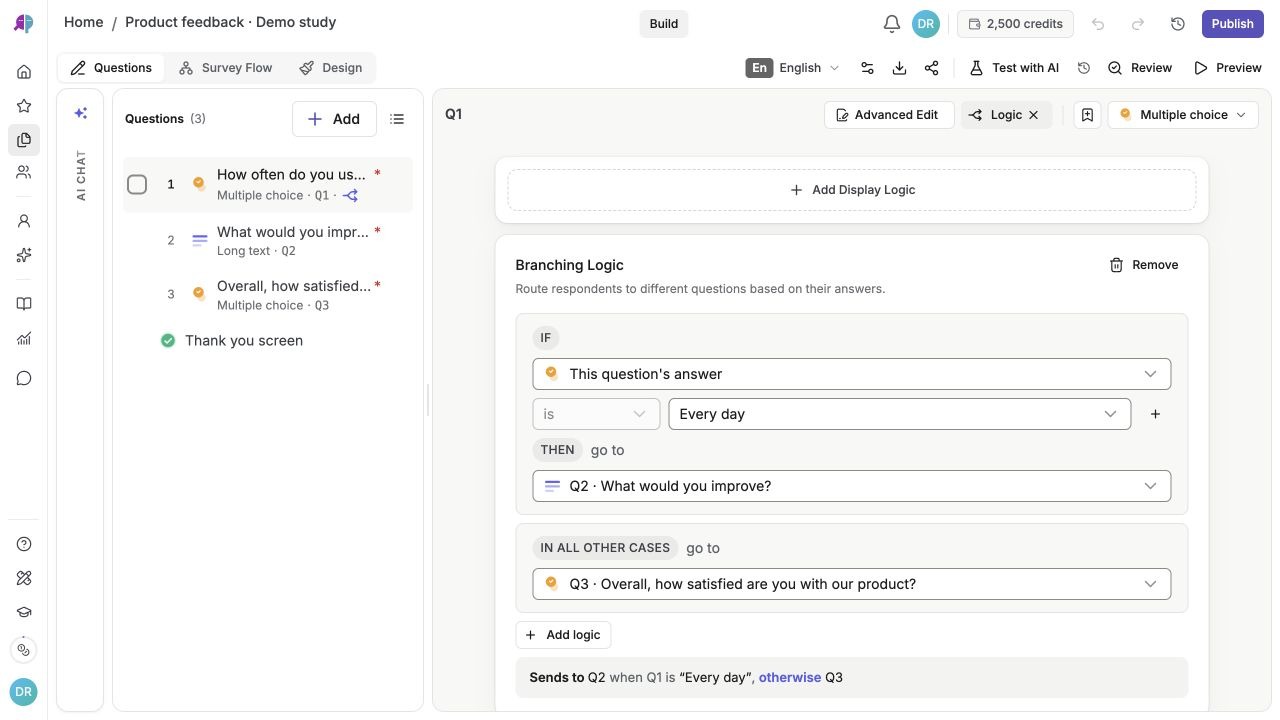The height and width of the screenshot is (720, 1280).
Task: Click the plus icon beside Every day
Action: (x=1155, y=414)
